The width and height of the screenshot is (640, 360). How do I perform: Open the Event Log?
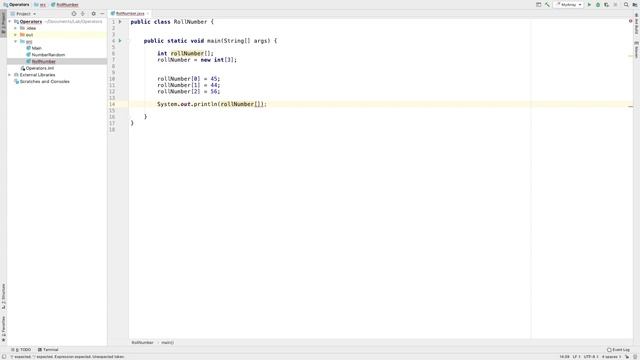(618, 350)
